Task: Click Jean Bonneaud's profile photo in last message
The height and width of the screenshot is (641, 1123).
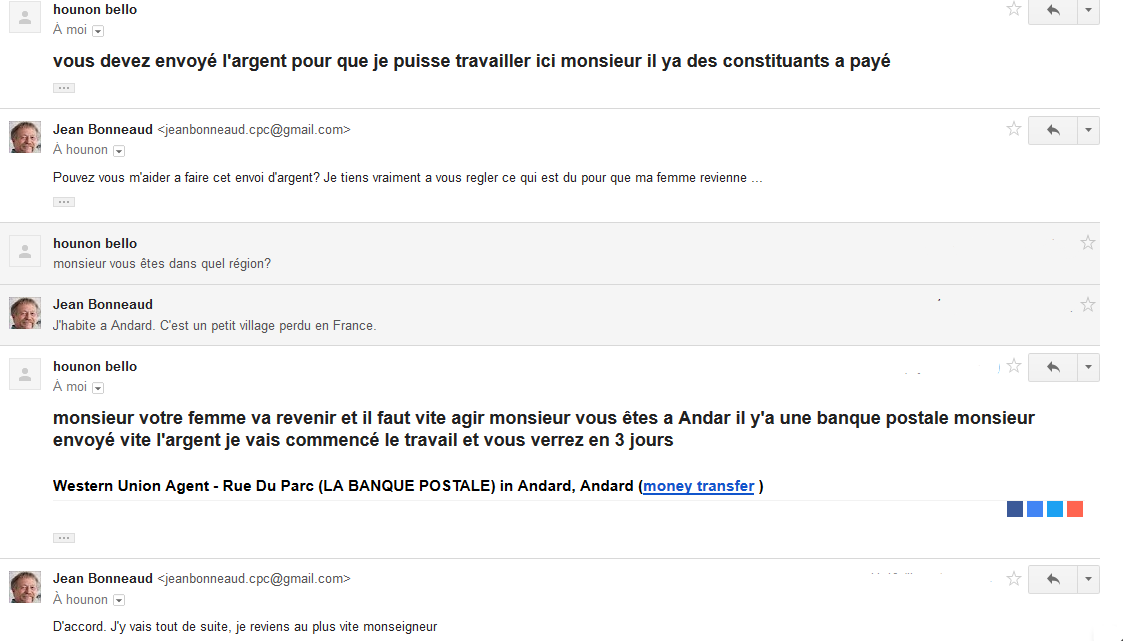Action: coord(25,586)
